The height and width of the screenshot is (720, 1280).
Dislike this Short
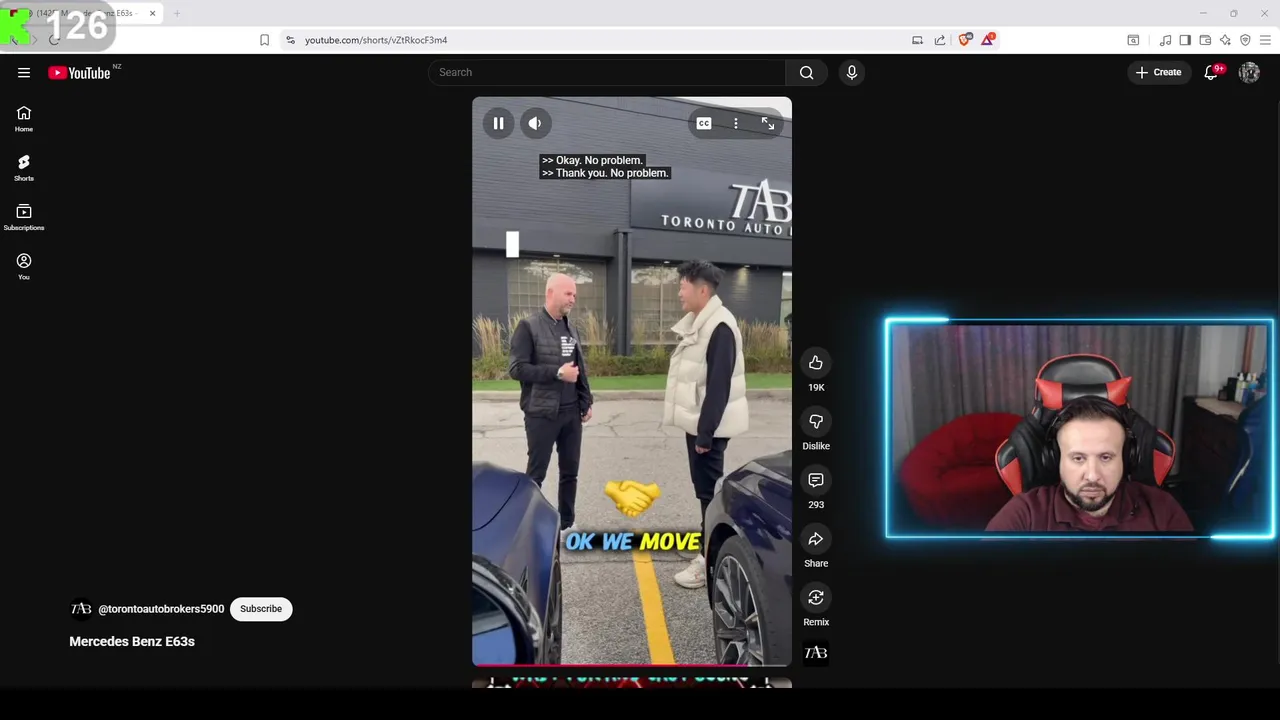pos(816,422)
